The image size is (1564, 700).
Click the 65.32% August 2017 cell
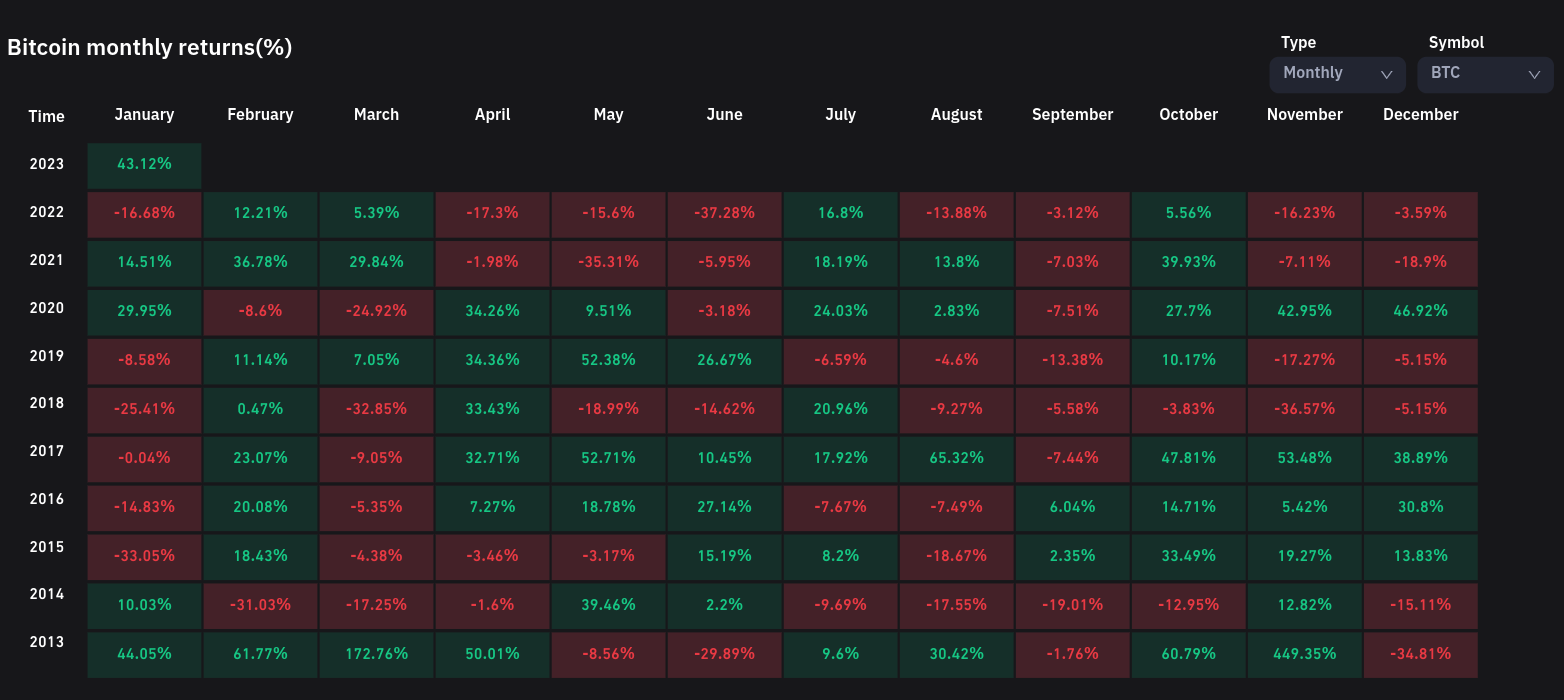[x=956, y=459]
